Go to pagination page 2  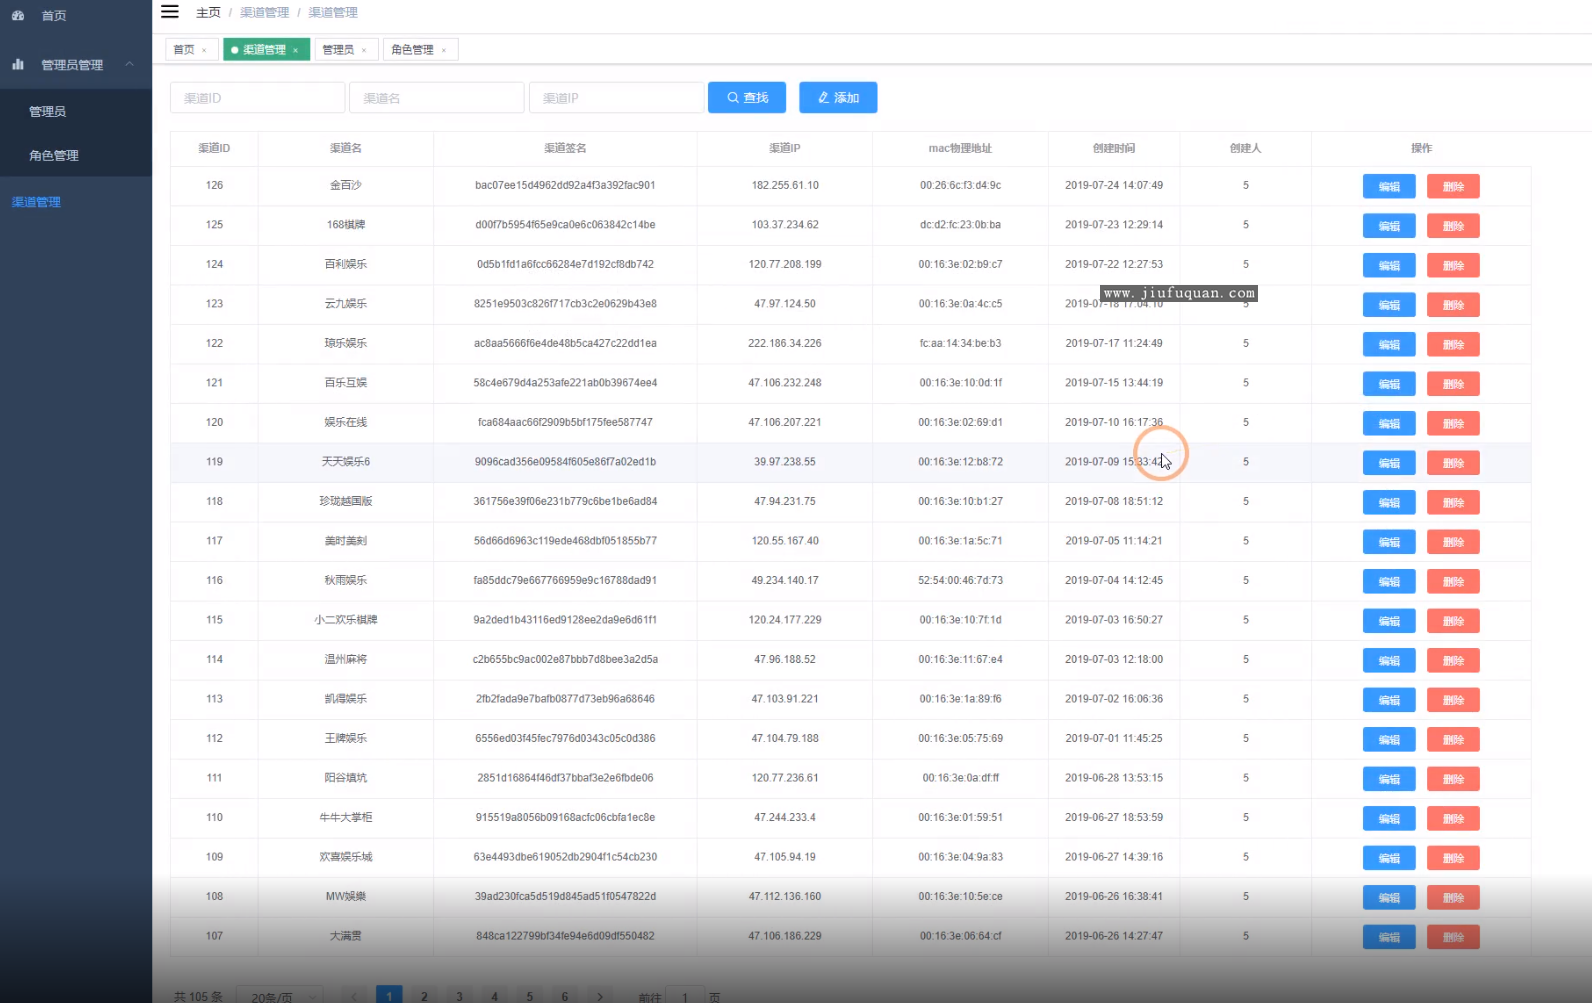tap(424, 996)
